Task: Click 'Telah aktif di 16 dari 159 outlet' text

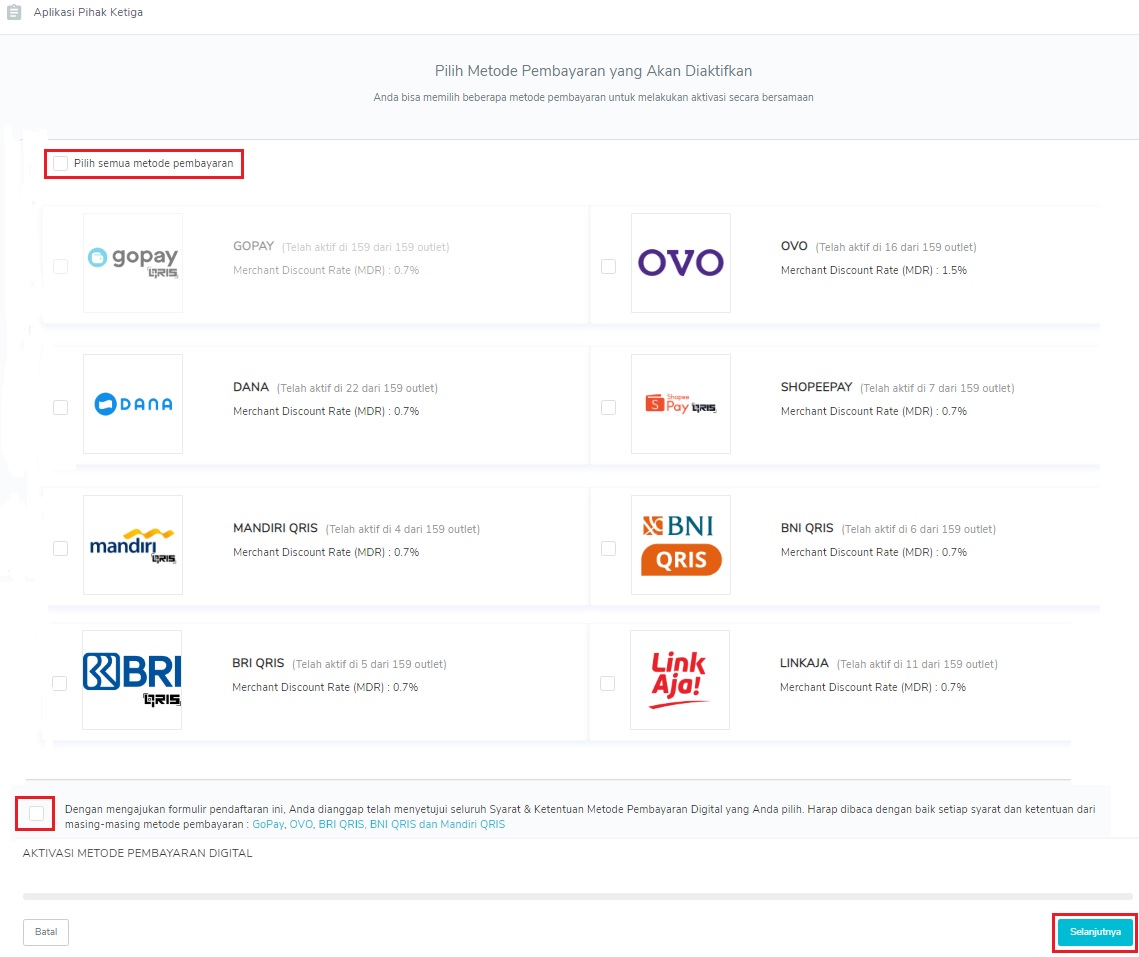Action: pyautogui.click(x=896, y=247)
